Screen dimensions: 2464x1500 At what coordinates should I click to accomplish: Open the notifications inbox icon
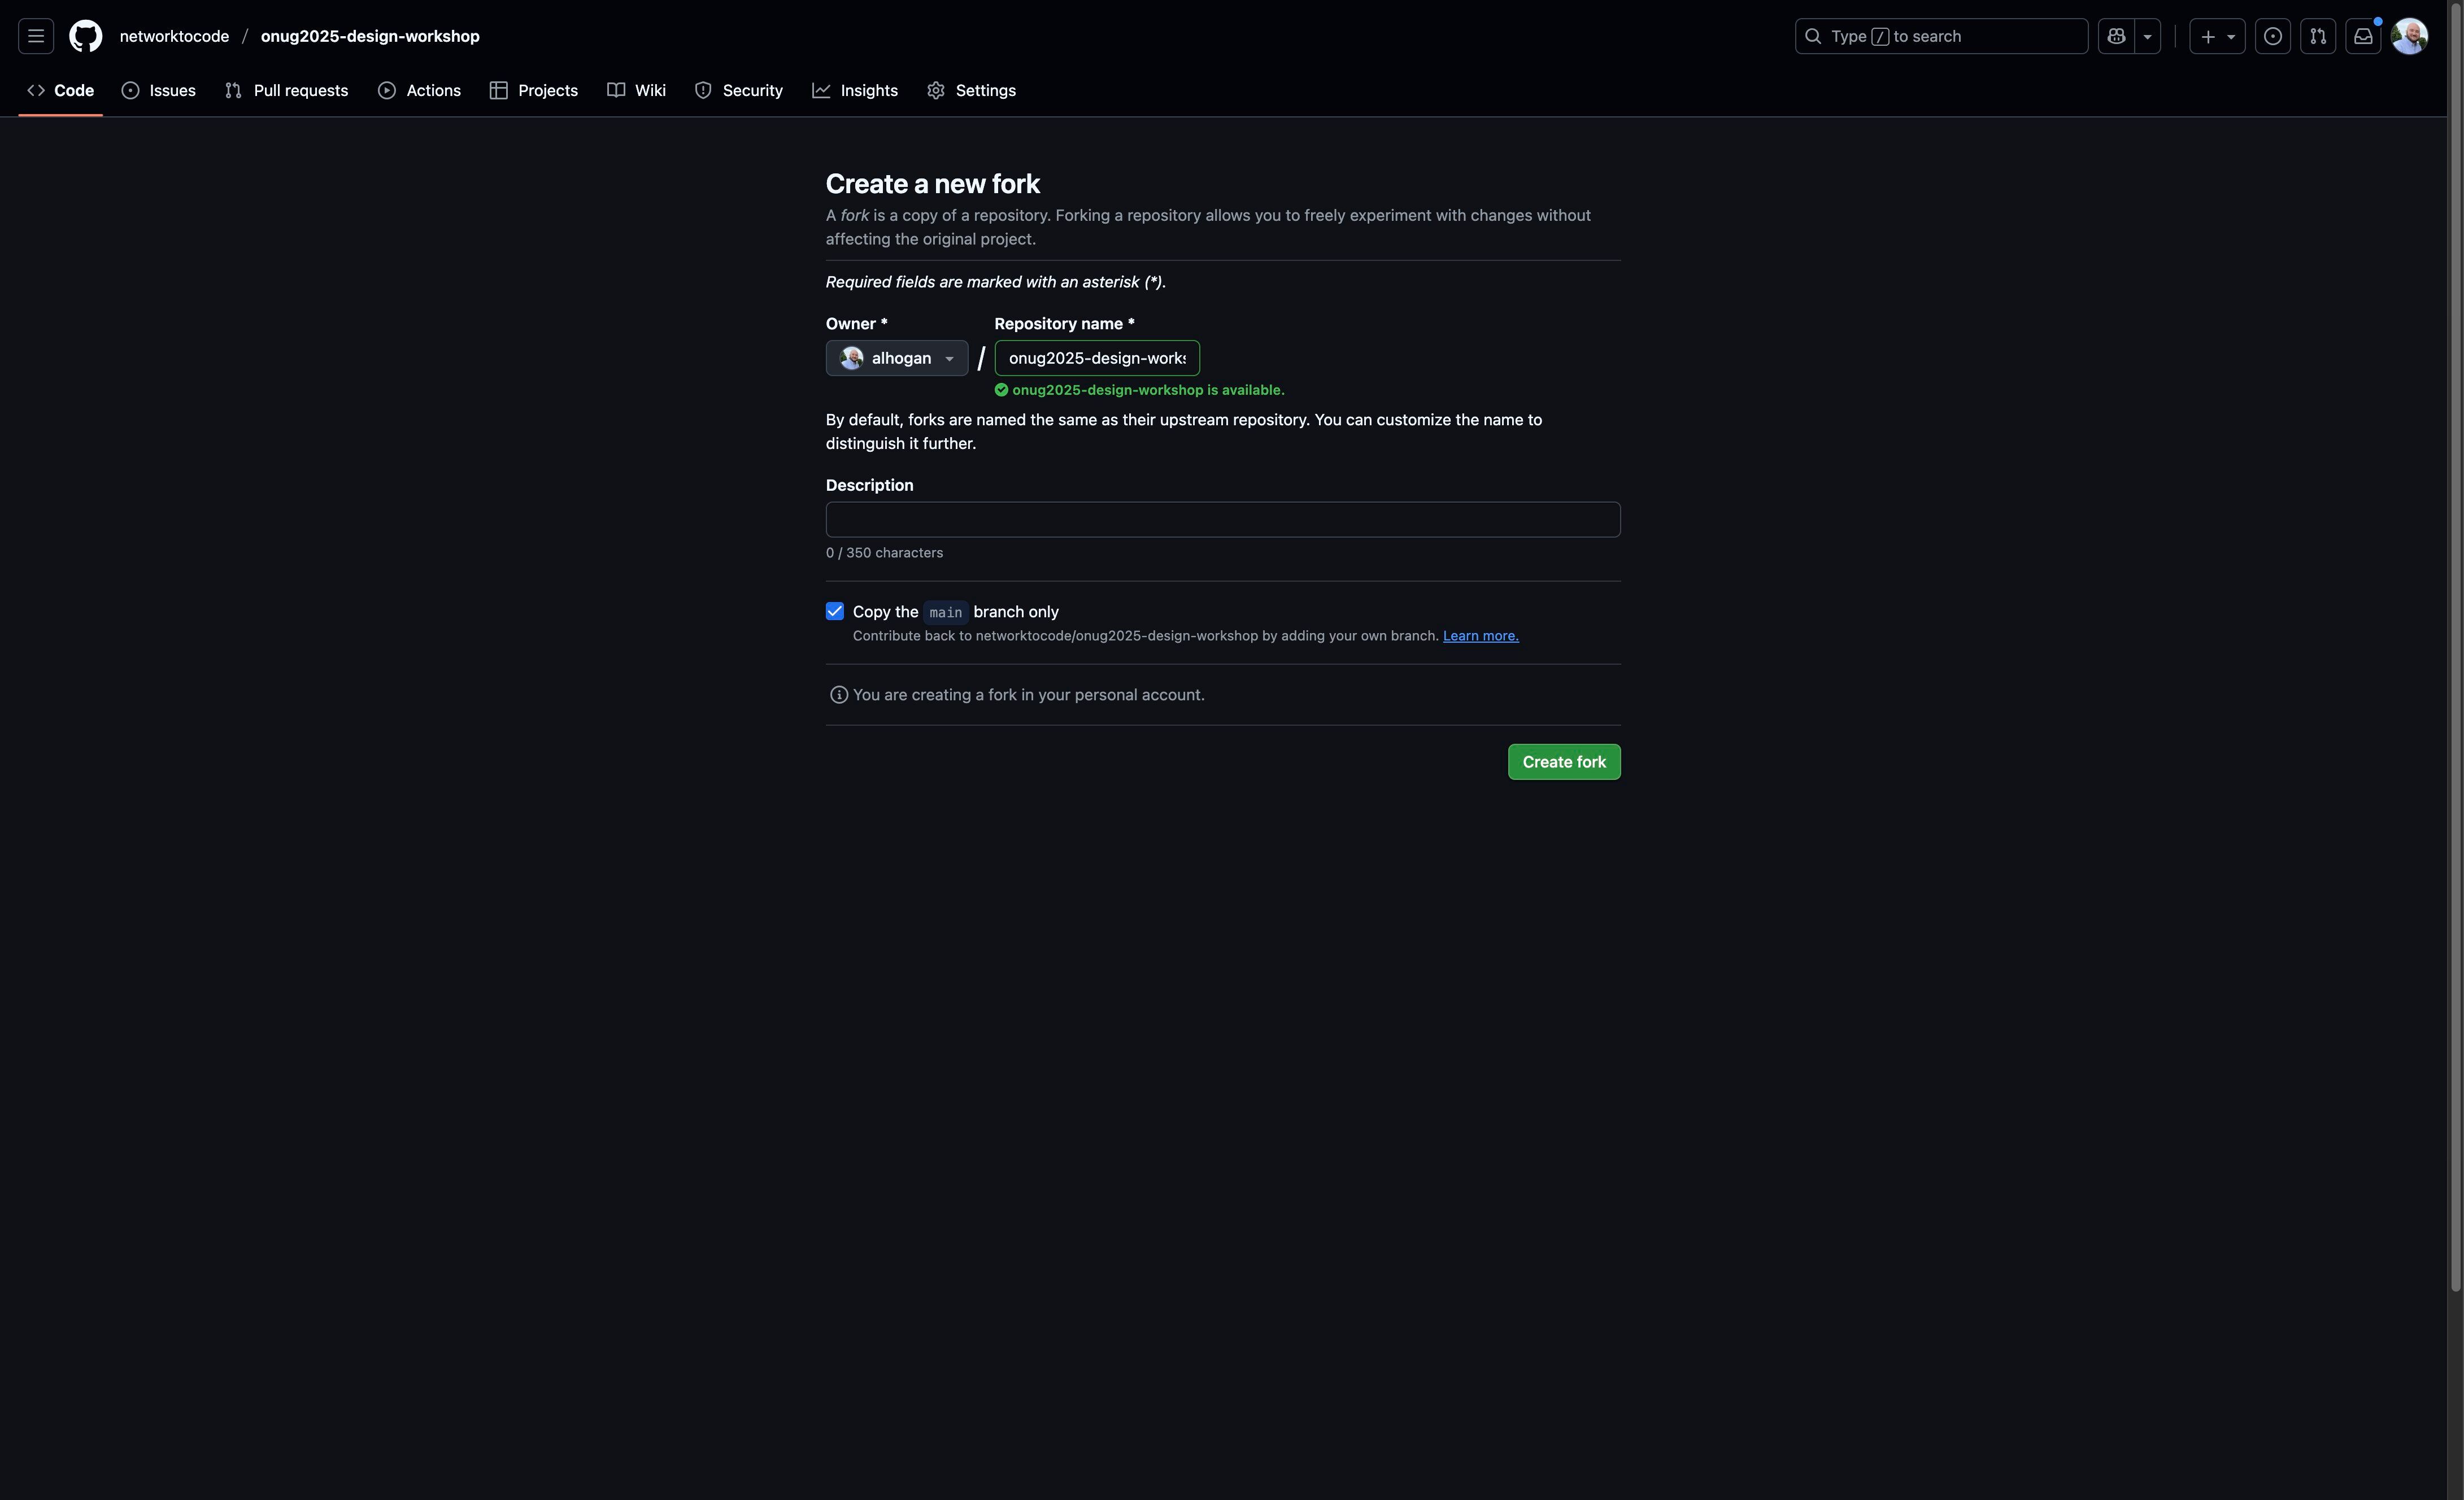pos(2363,36)
